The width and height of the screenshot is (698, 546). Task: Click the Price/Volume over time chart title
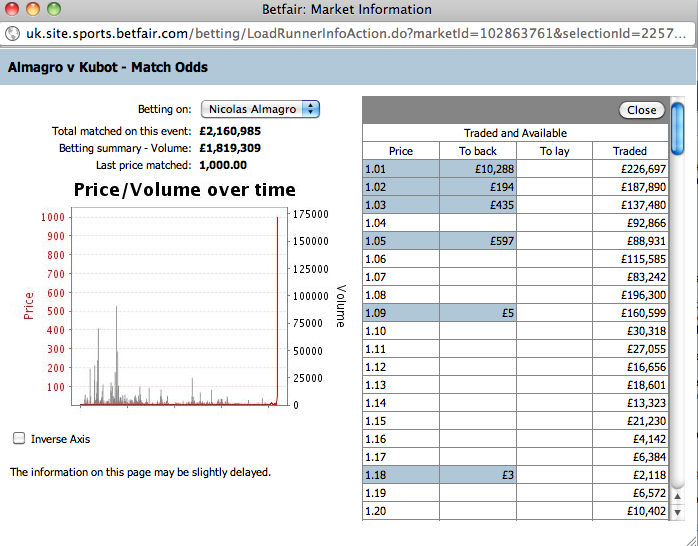tap(184, 190)
